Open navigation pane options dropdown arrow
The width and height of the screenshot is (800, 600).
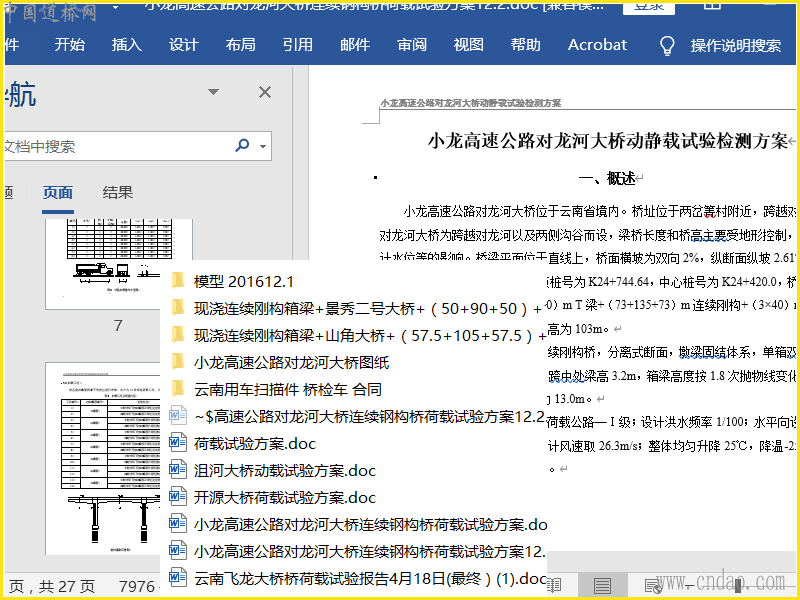213,92
